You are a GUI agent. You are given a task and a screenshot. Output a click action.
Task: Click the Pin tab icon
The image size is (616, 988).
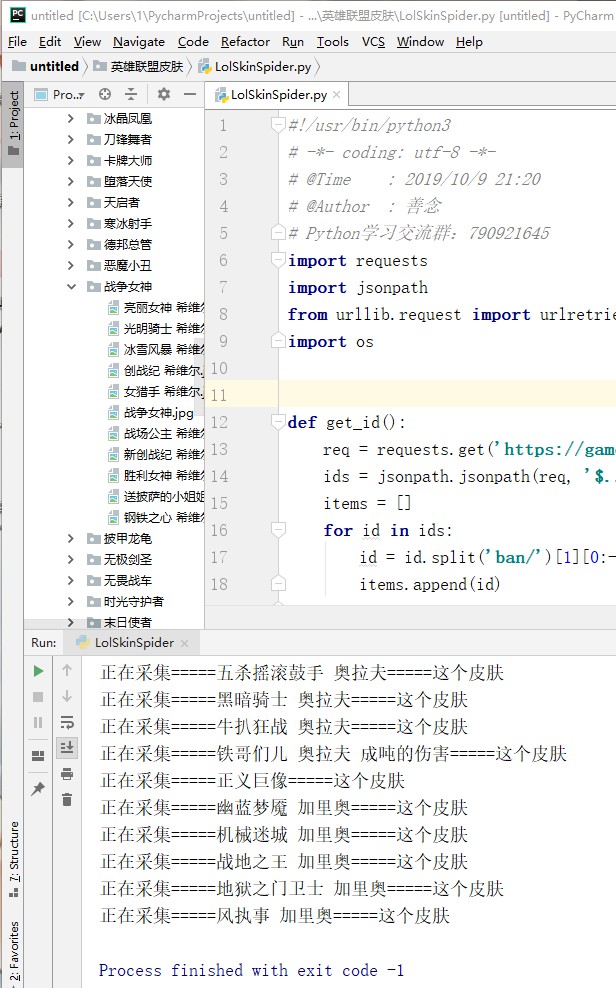click(x=38, y=788)
